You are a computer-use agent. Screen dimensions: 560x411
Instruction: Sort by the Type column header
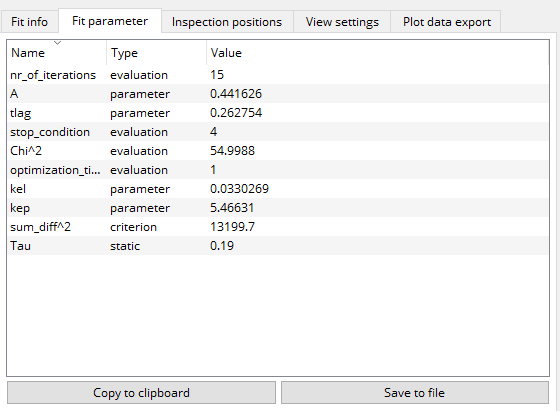(156, 53)
